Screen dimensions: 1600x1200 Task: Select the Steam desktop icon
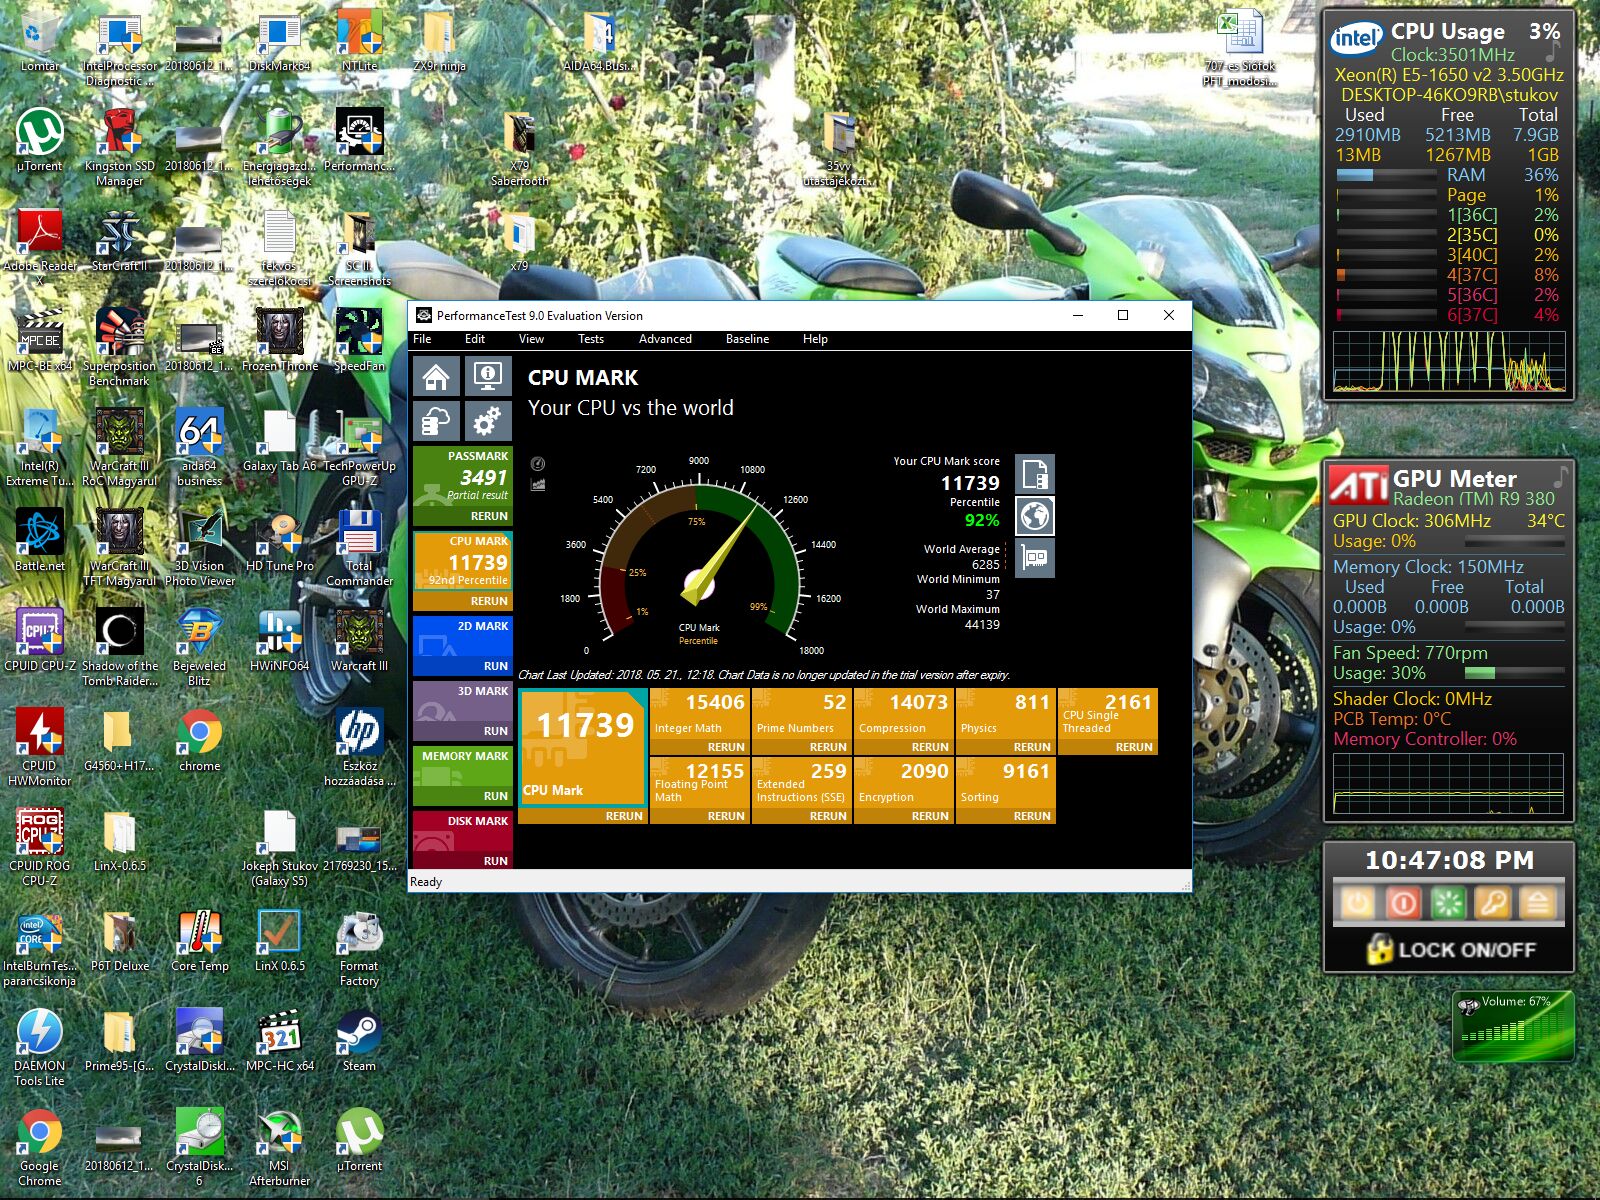tap(359, 1040)
